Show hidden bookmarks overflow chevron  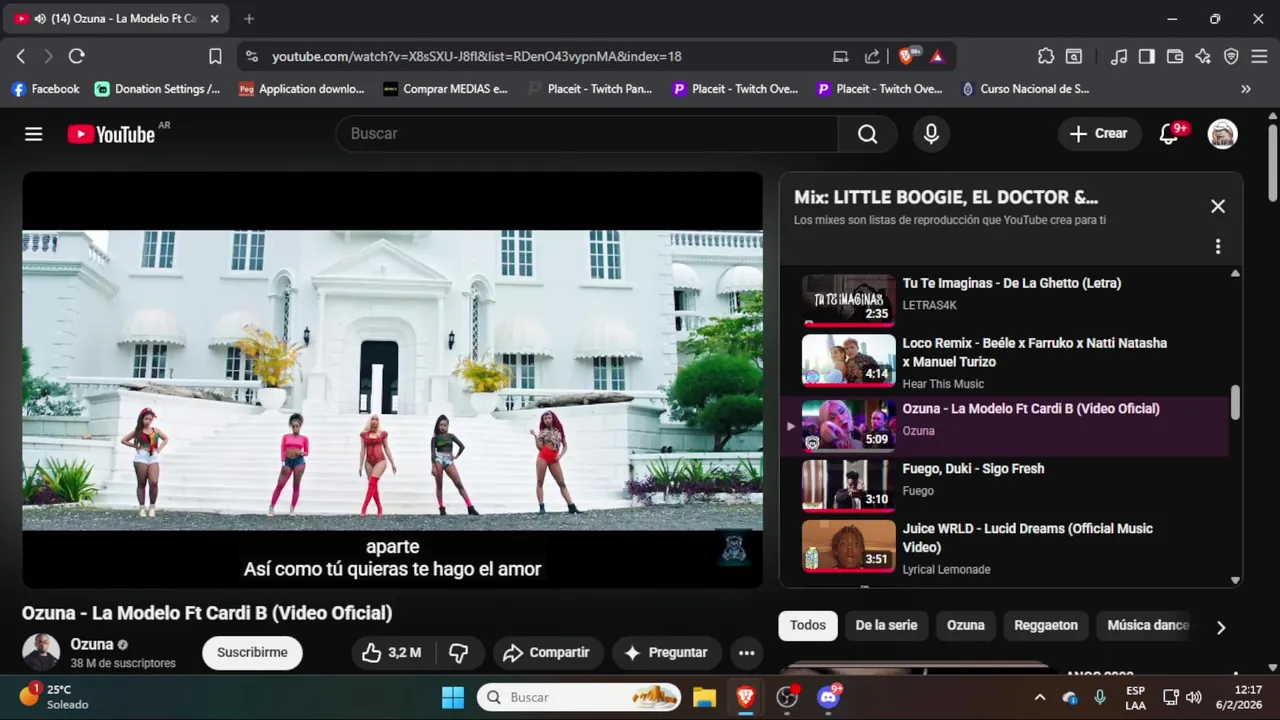(x=1246, y=89)
